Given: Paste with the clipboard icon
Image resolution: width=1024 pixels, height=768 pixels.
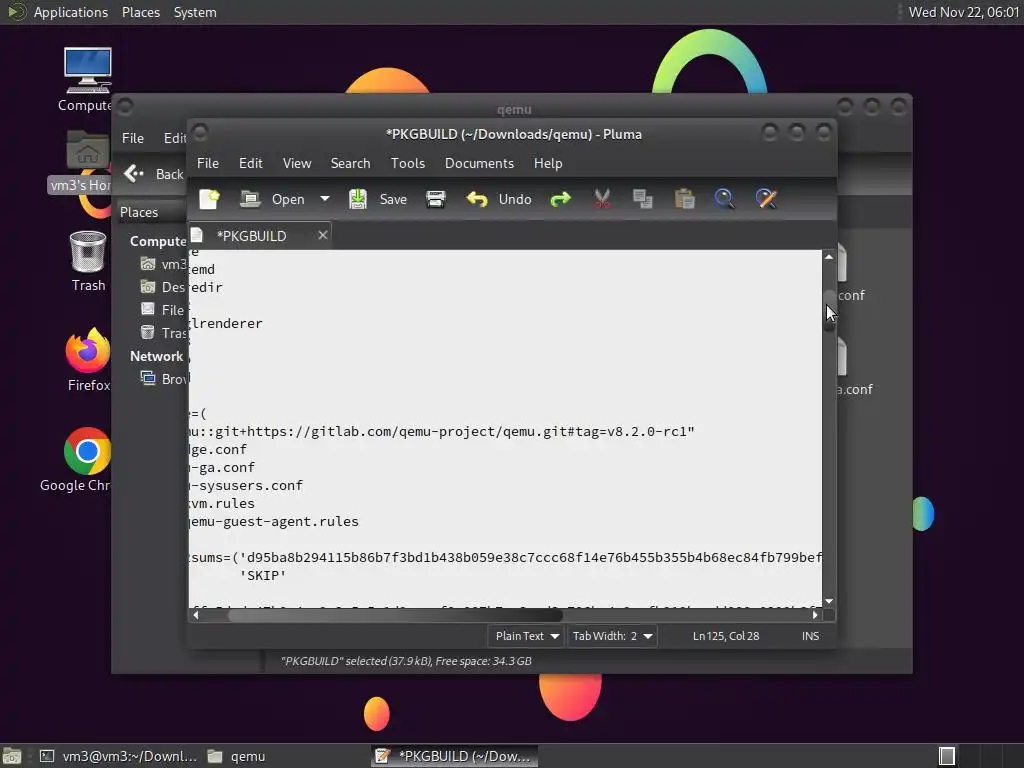Looking at the screenshot, I should pos(684,199).
